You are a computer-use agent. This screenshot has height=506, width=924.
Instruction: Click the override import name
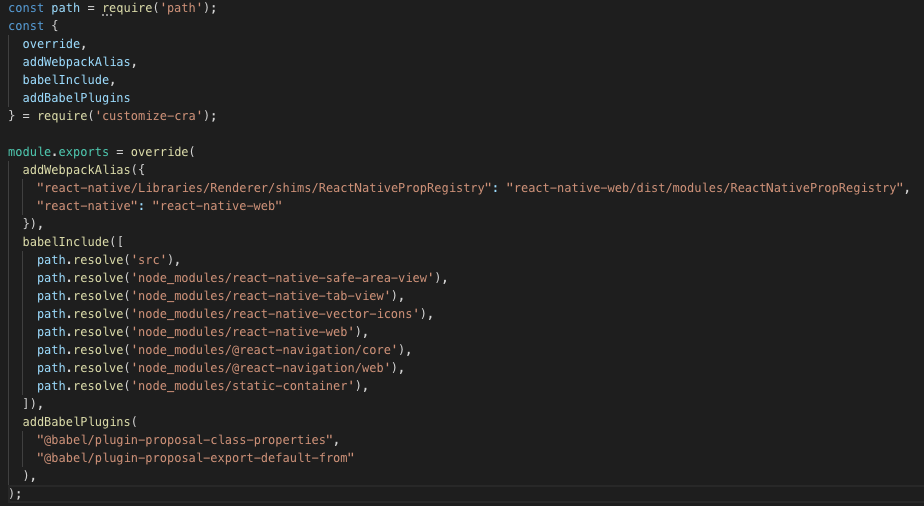point(51,44)
